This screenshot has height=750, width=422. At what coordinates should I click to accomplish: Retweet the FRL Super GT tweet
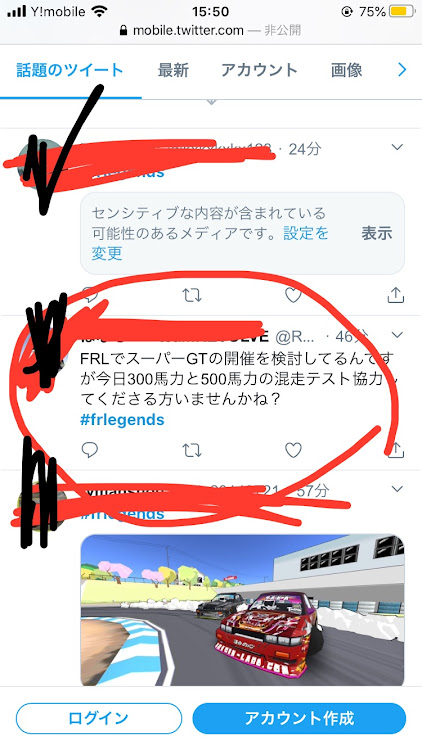click(x=192, y=450)
